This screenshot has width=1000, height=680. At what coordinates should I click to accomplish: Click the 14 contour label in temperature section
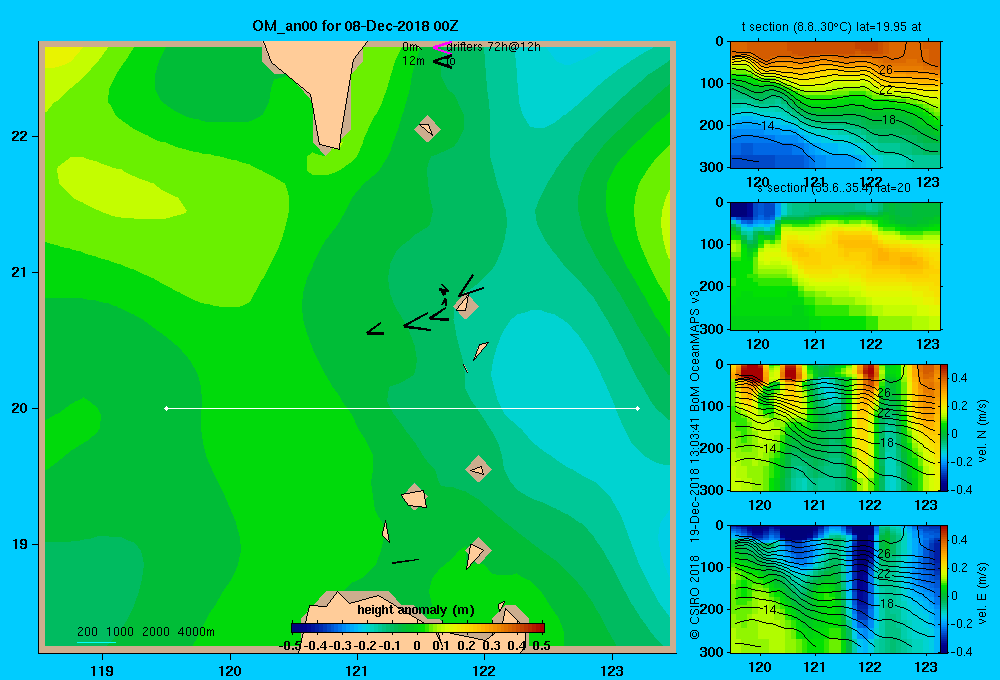pyautogui.click(x=767, y=126)
